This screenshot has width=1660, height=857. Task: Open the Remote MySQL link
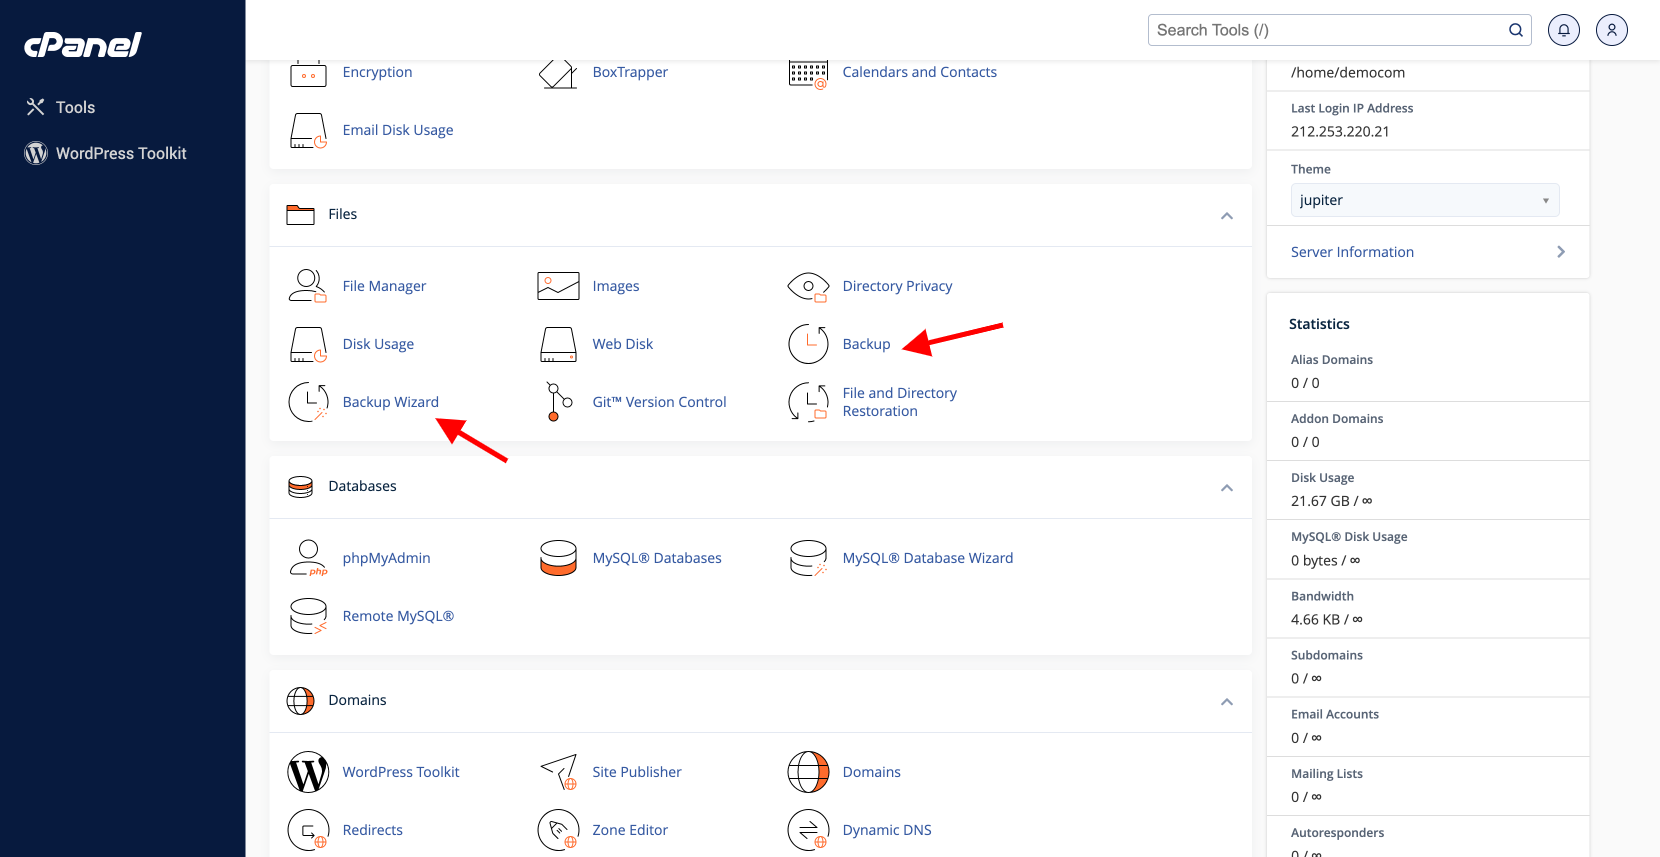point(398,616)
